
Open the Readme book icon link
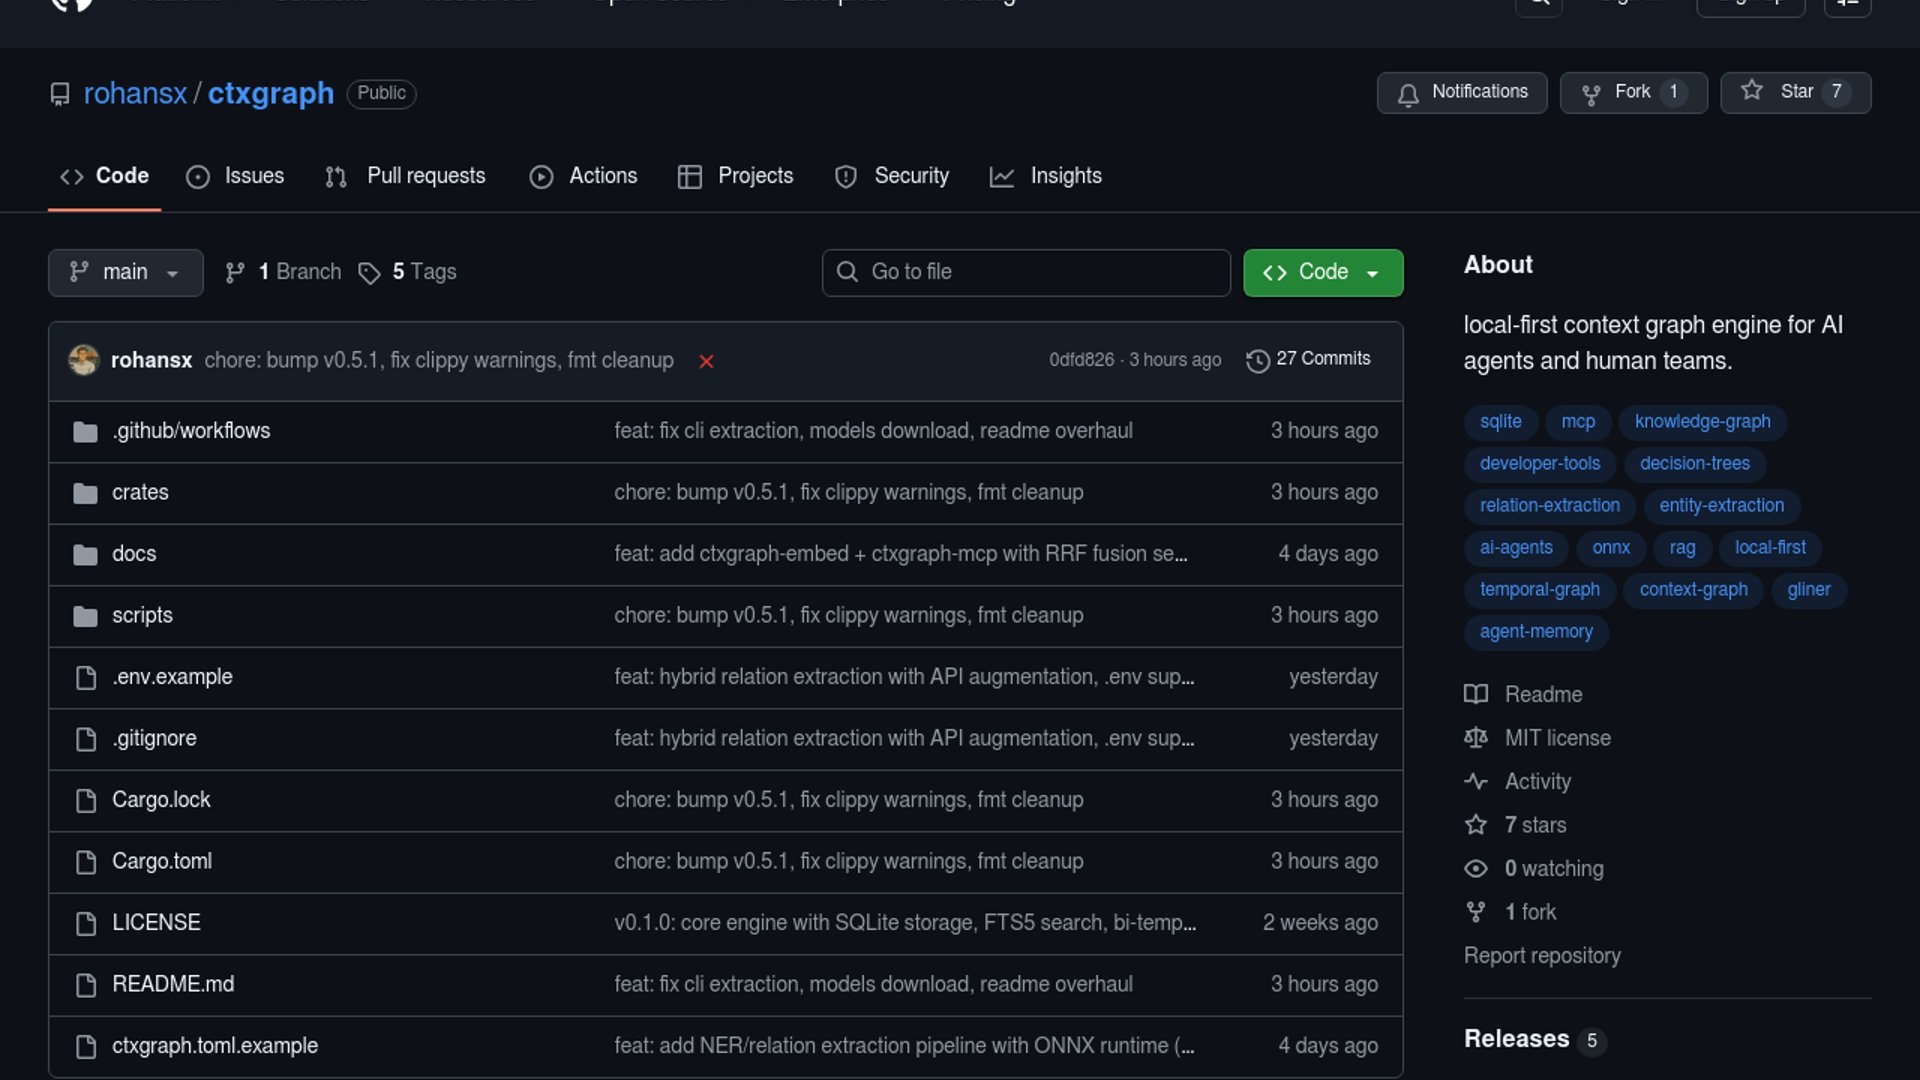tap(1476, 694)
